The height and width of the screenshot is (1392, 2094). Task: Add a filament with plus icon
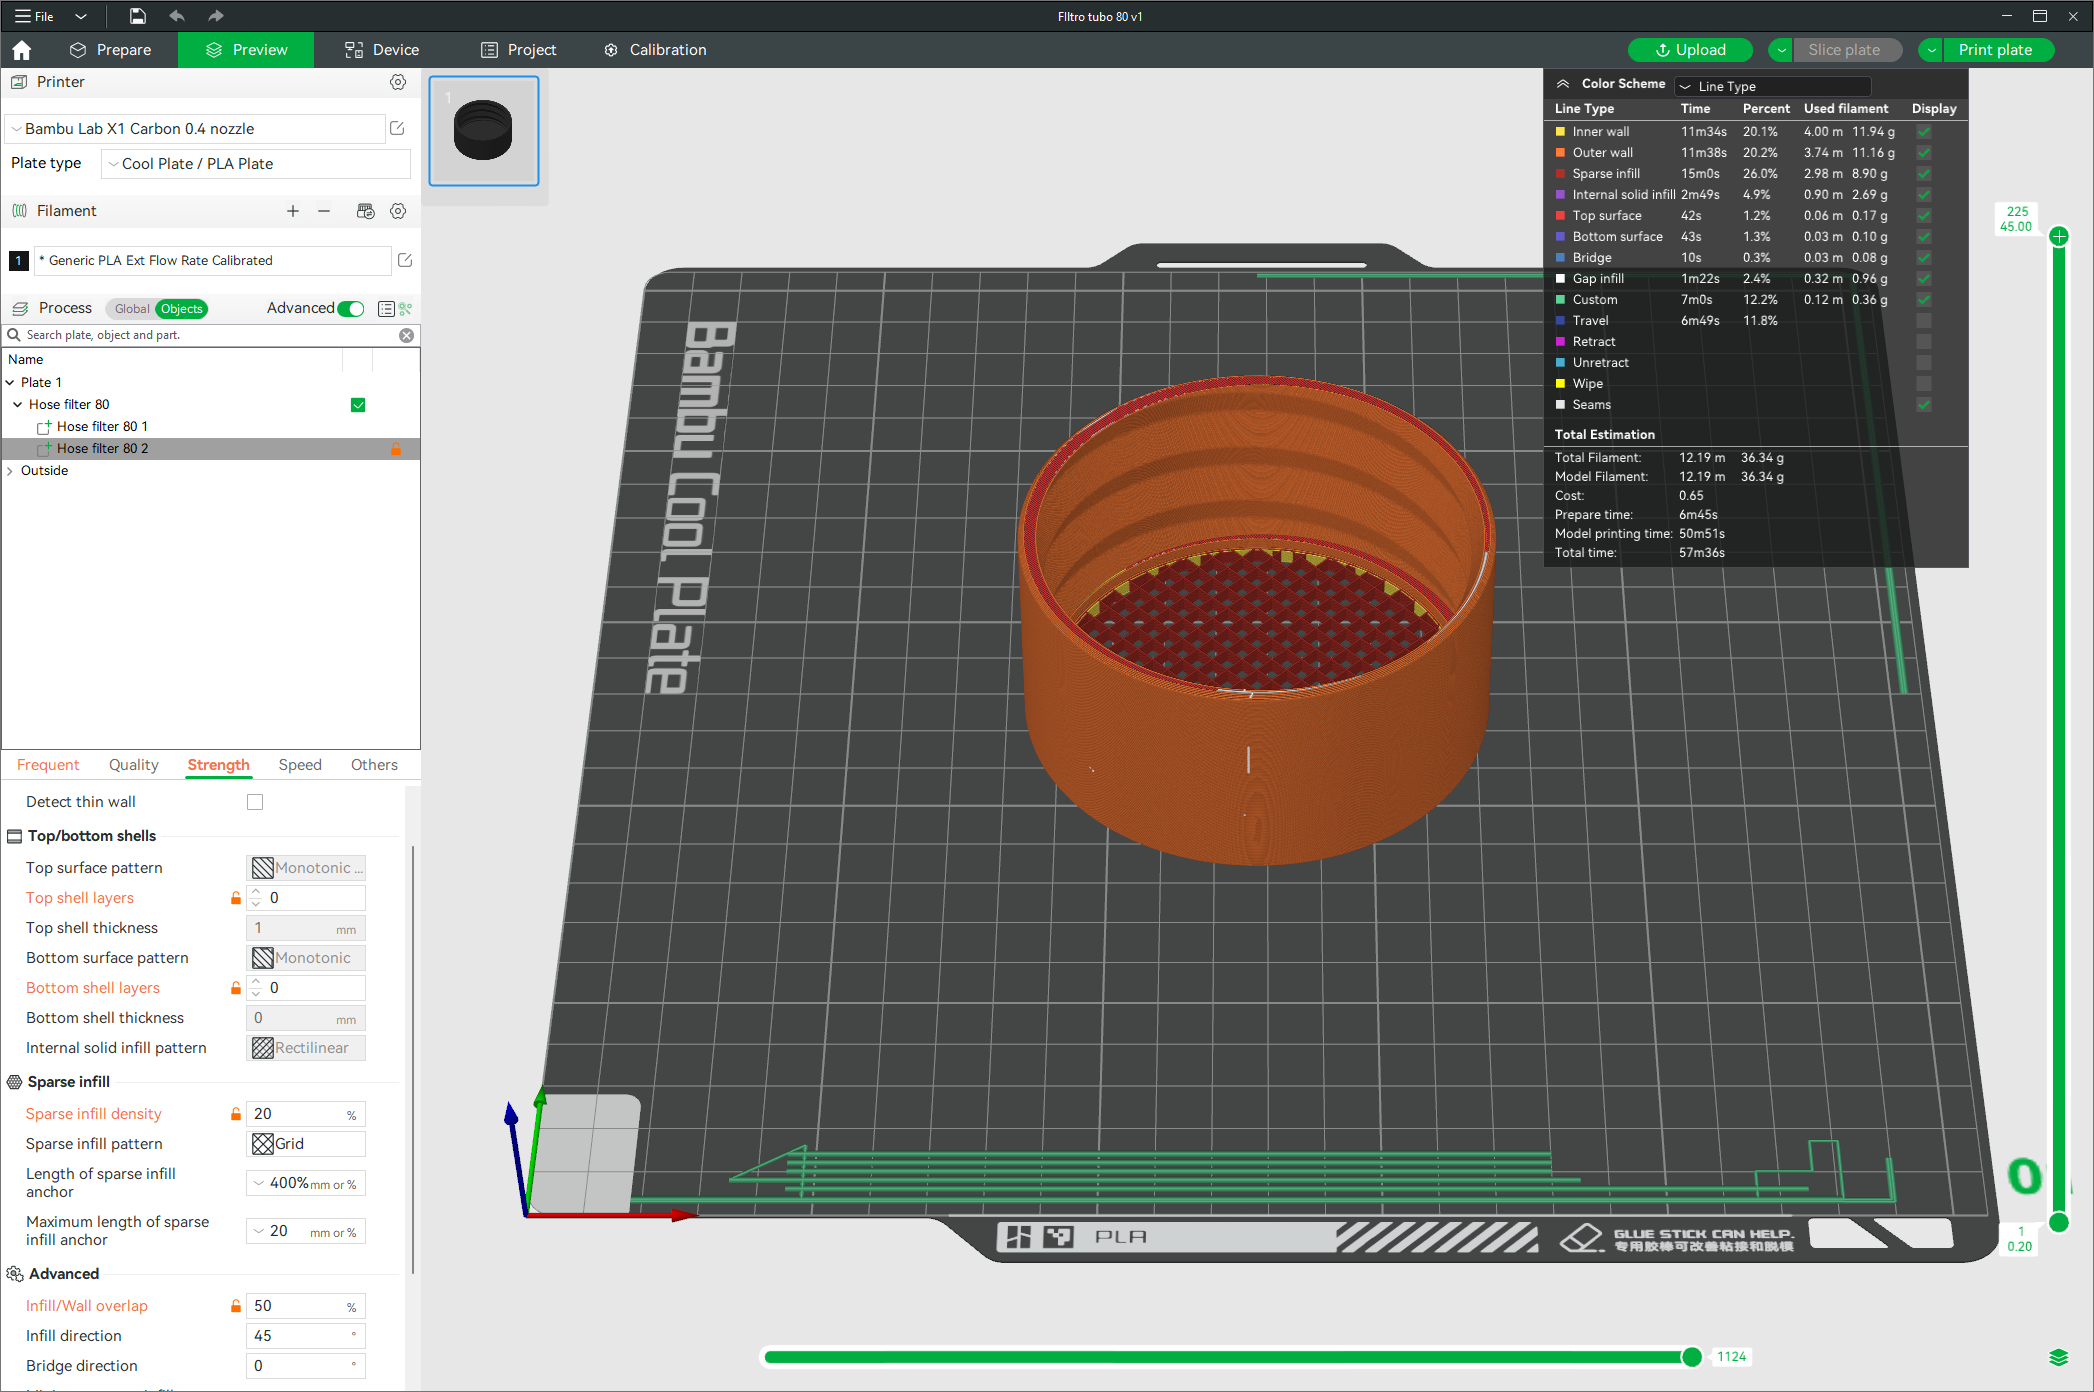(x=293, y=211)
